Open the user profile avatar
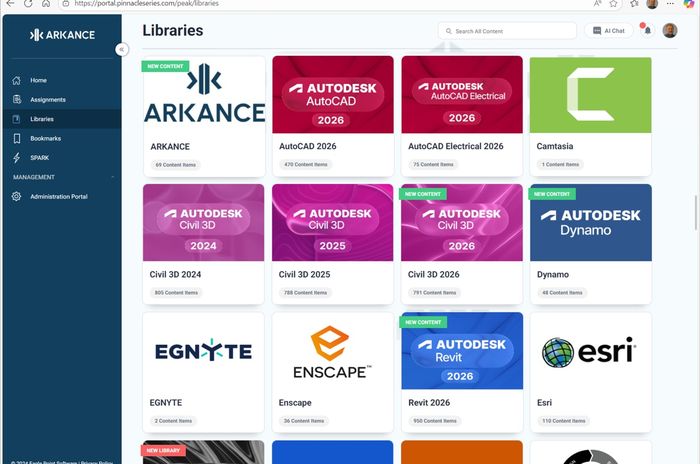The image size is (700, 464). coord(670,30)
